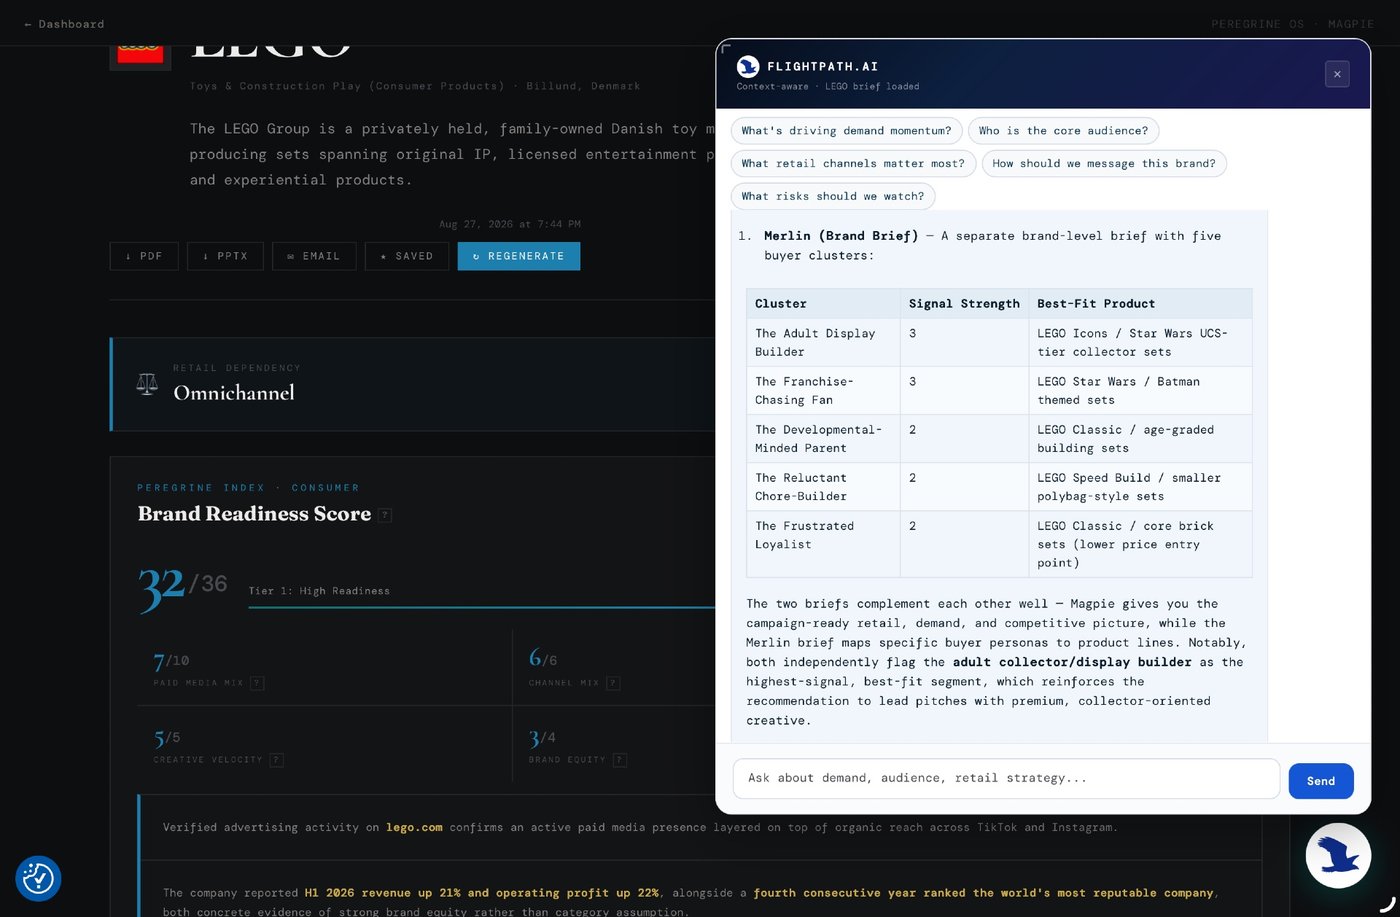The height and width of the screenshot is (917, 1400).
Task: Go back to Dashboard
Action: pyautogui.click(x=64, y=24)
